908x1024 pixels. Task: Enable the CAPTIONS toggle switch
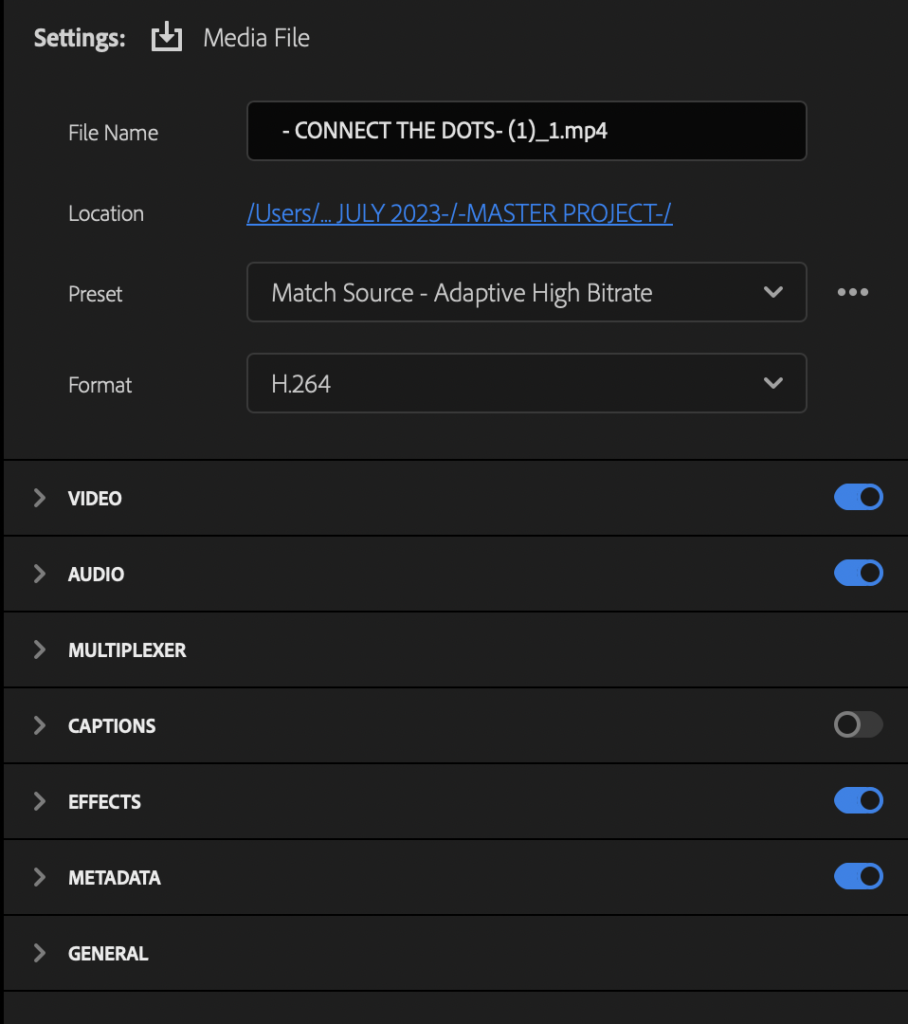(x=858, y=724)
